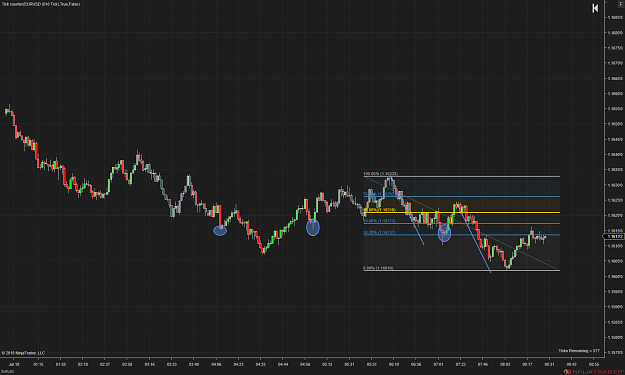Click the 1.16850 price axis label
This screenshot has height=375, width=625.
pos(615,18)
